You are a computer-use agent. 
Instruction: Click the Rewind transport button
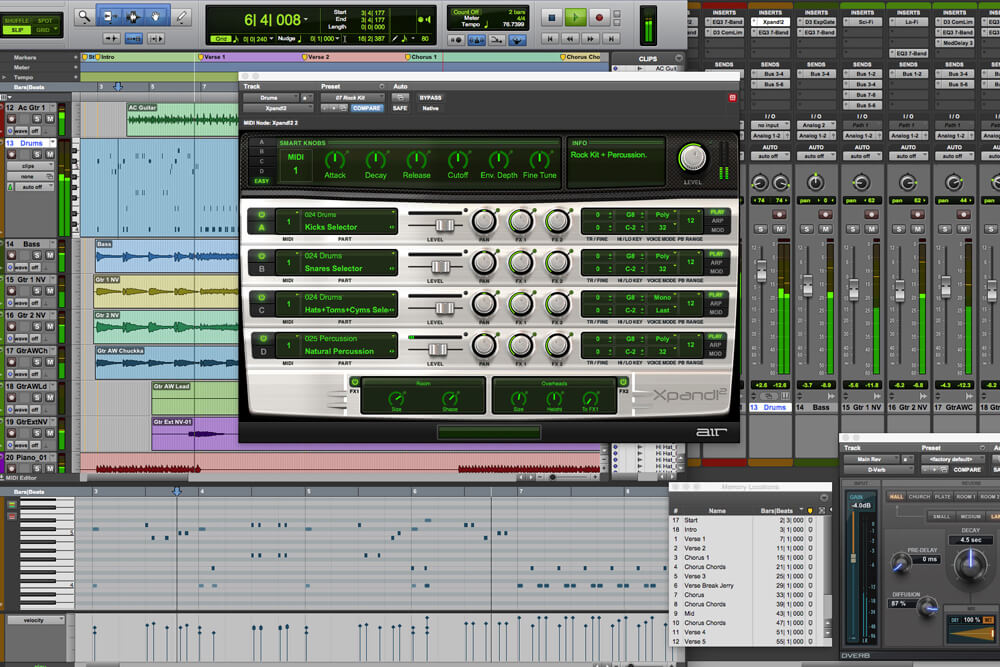click(570, 40)
